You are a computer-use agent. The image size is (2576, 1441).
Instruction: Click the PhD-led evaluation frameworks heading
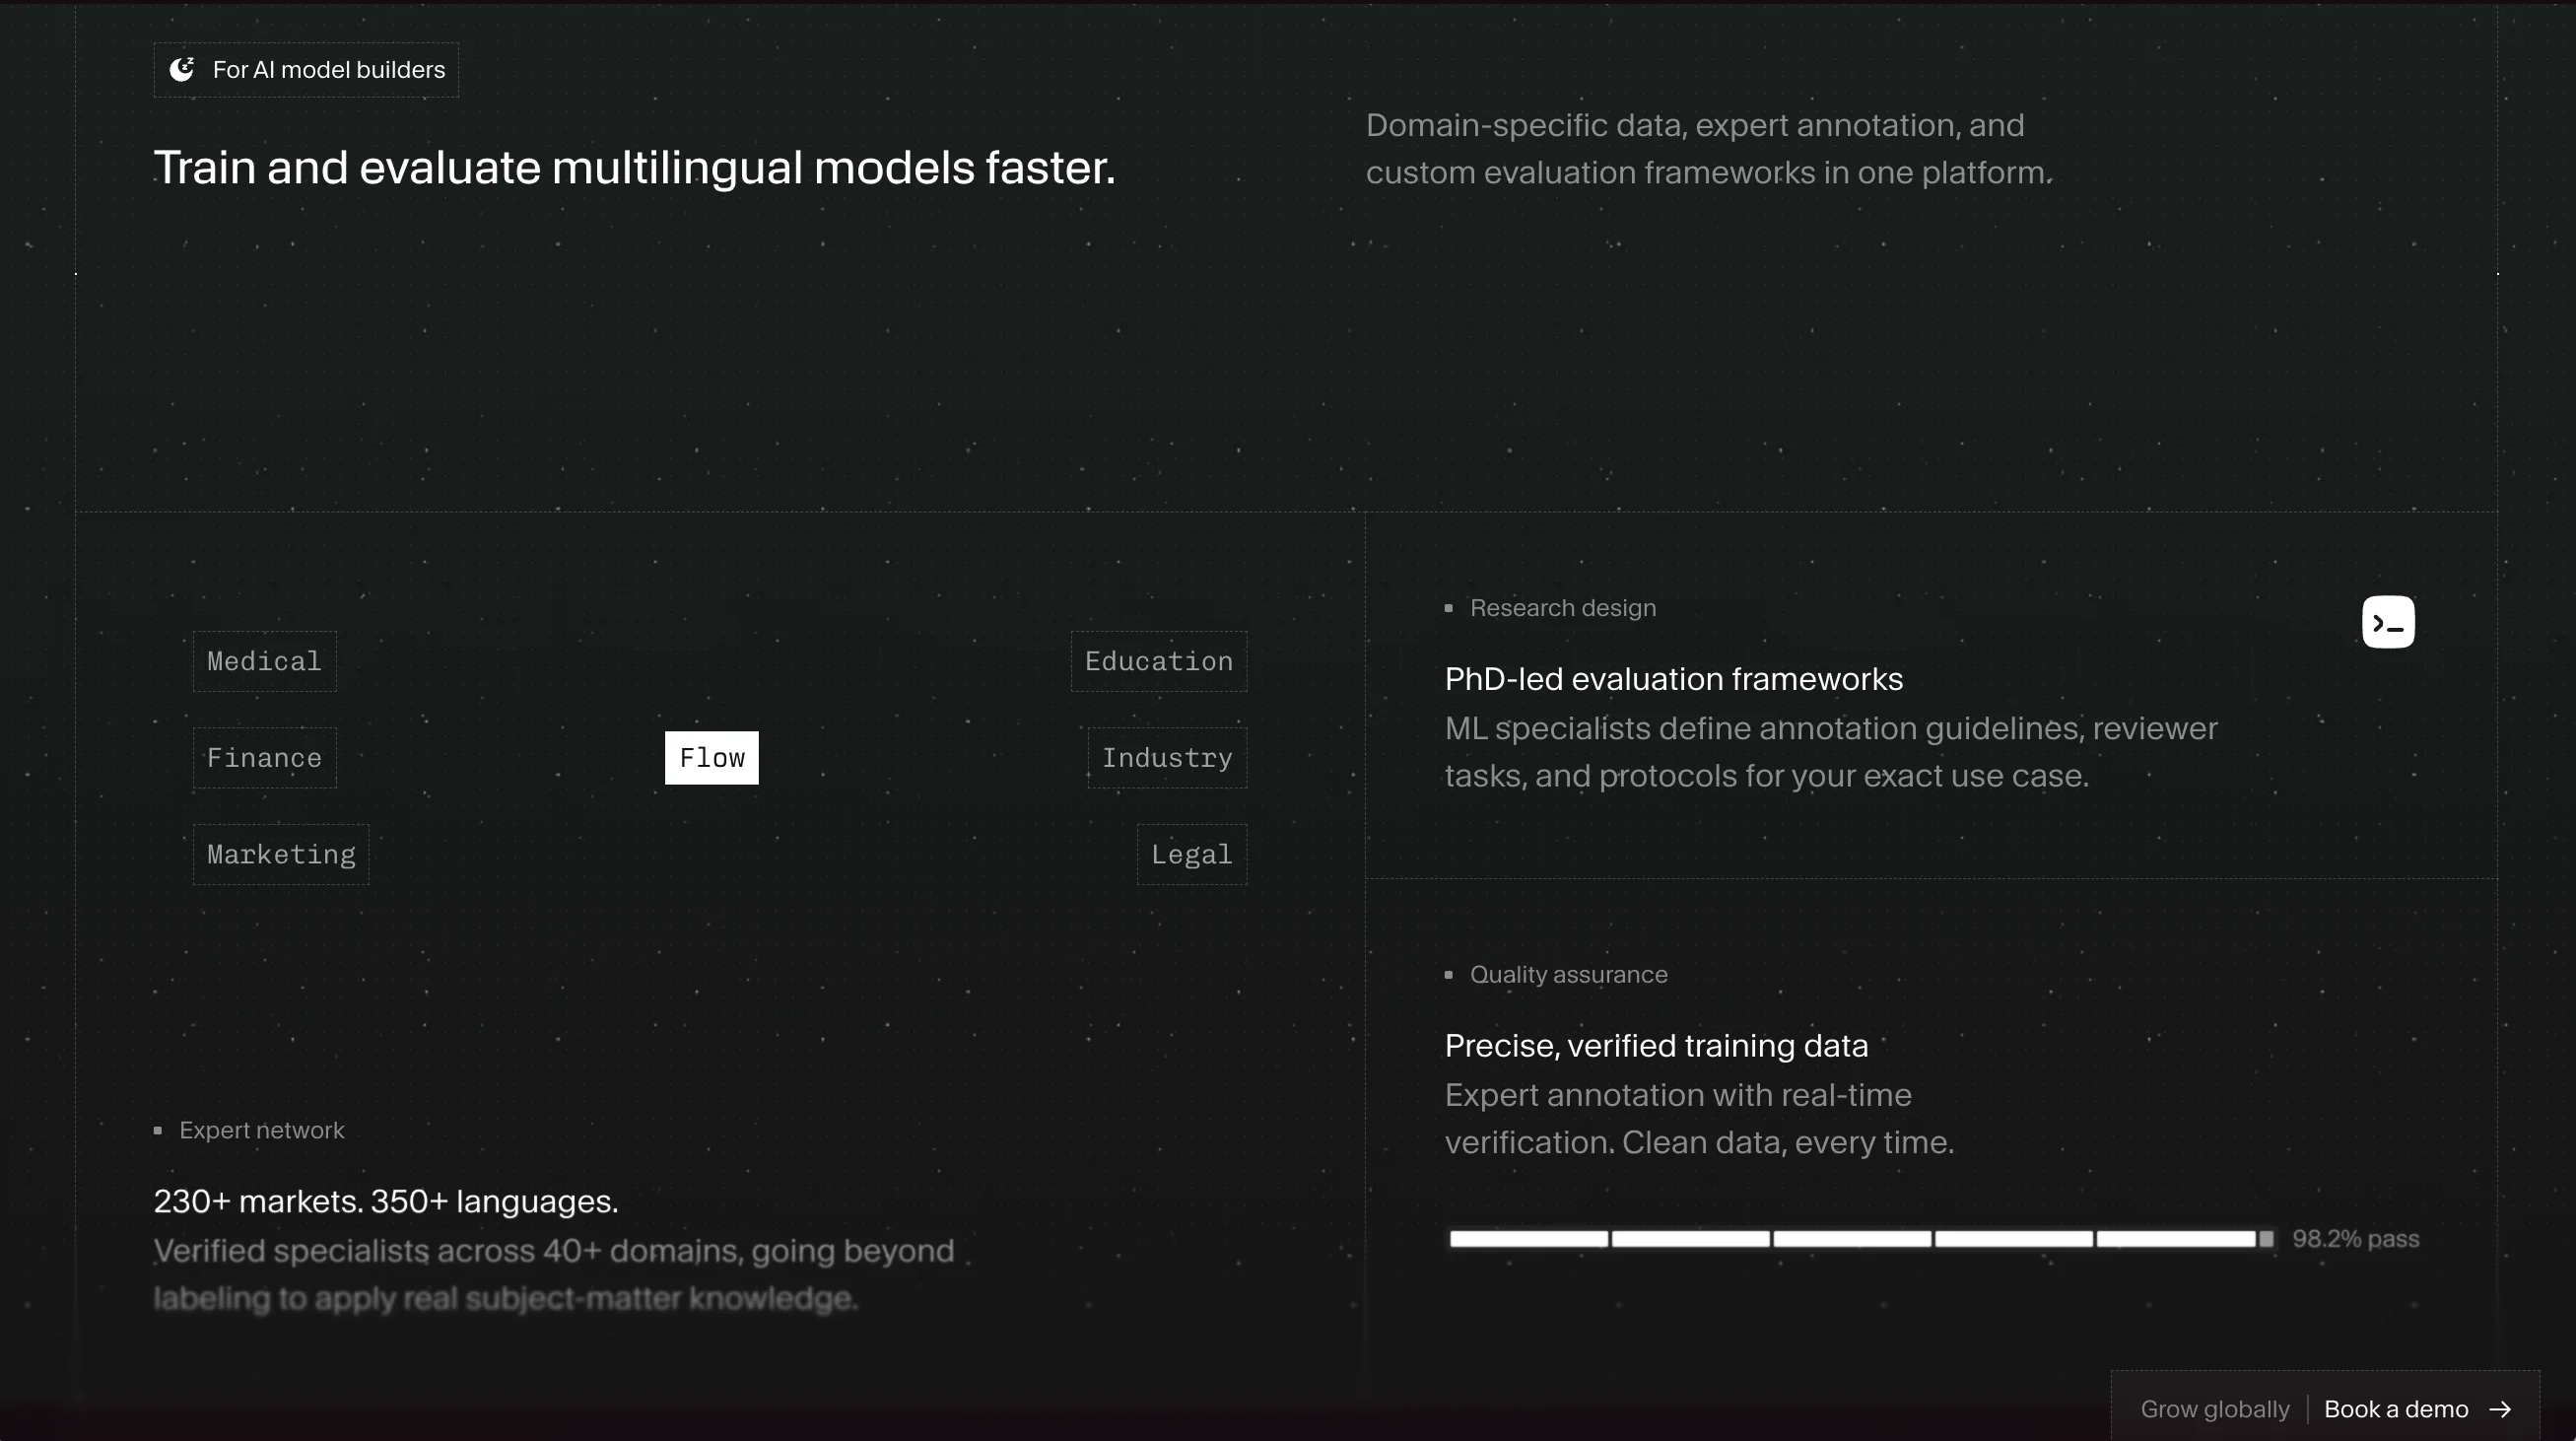pyautogui.click(x=1674, y=679)
